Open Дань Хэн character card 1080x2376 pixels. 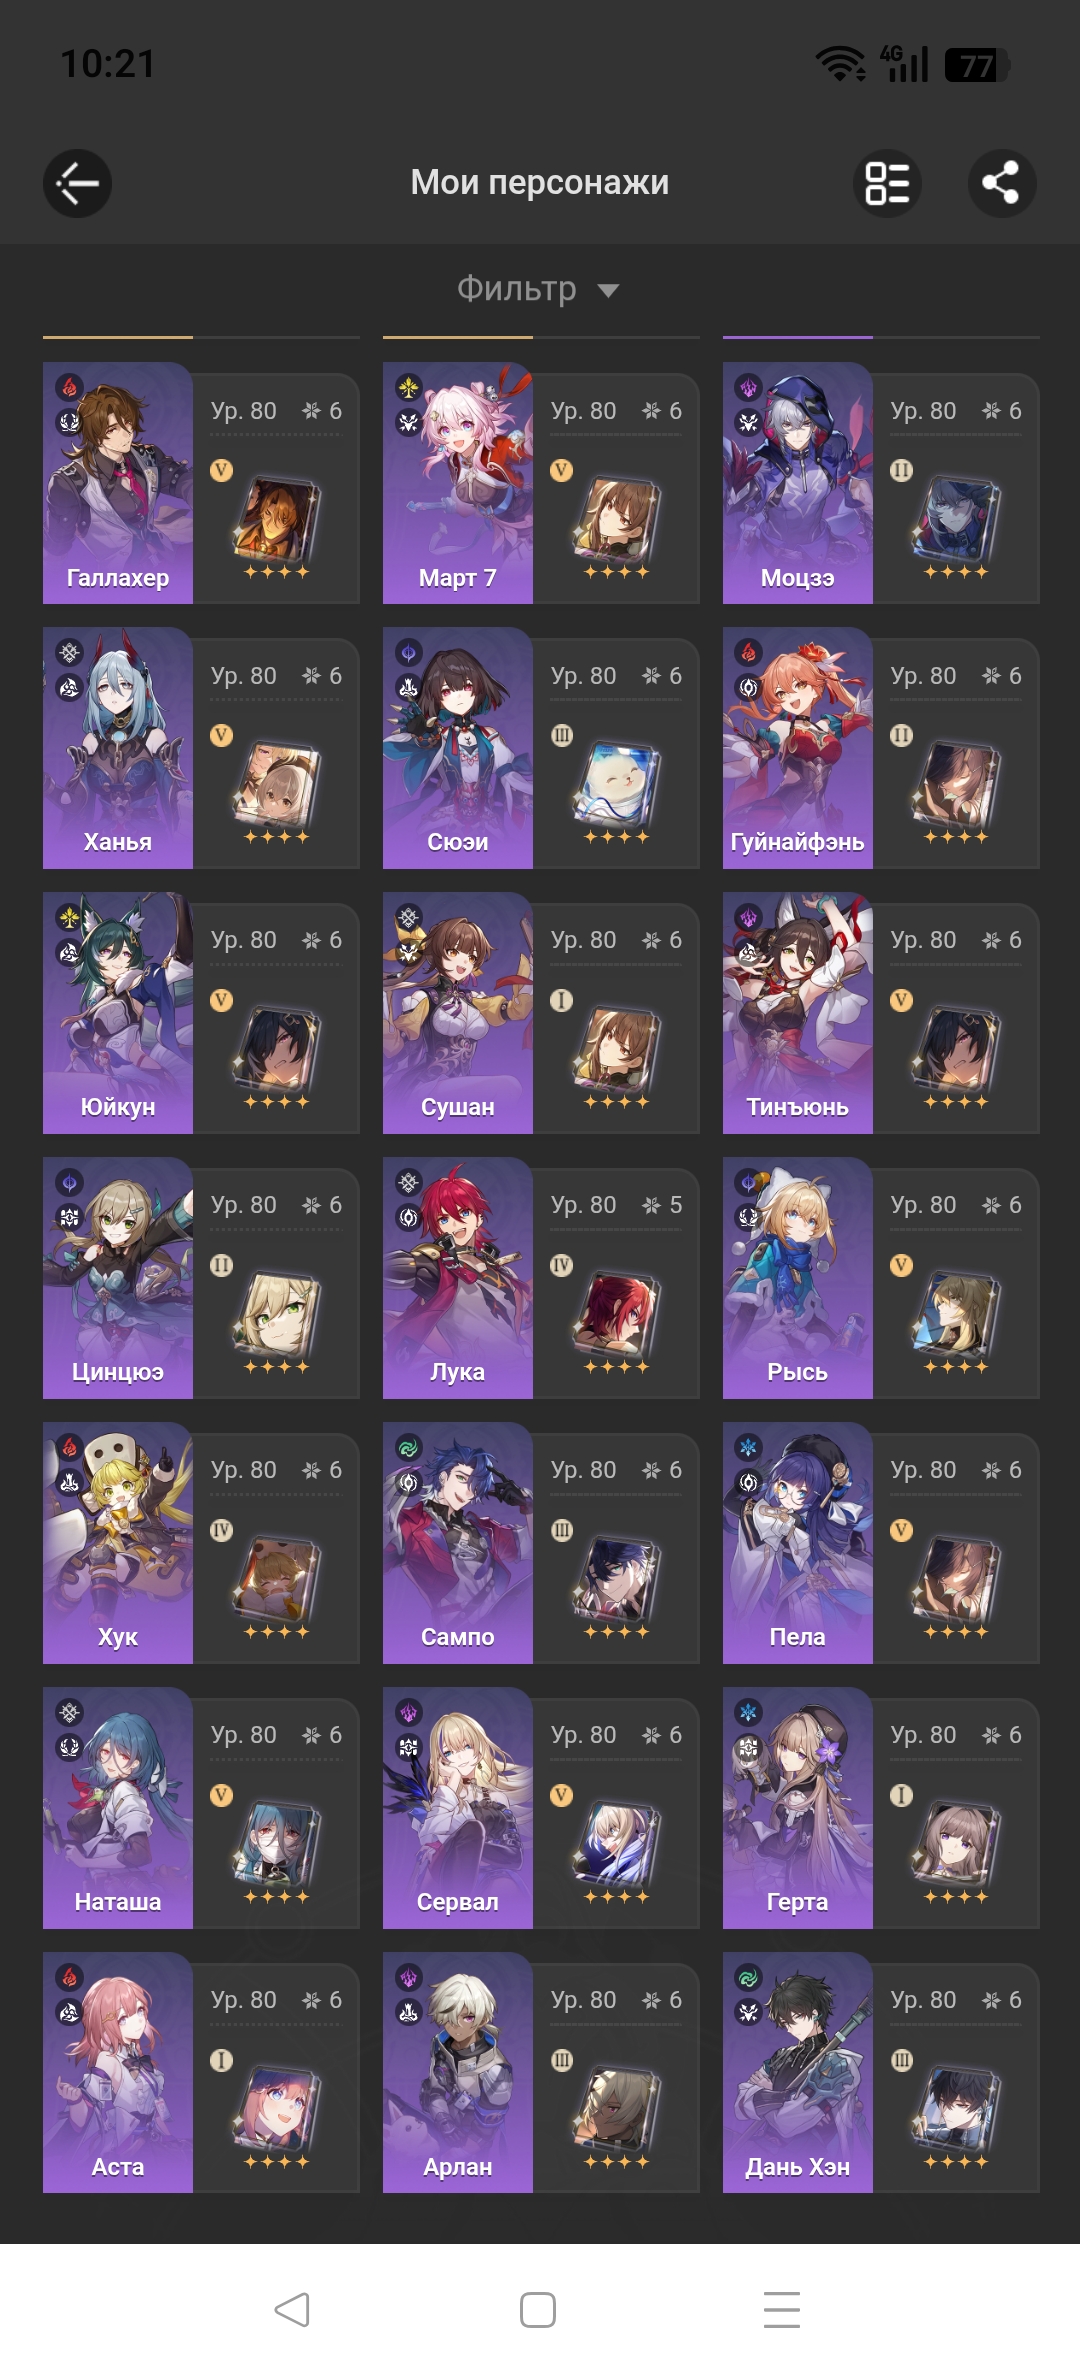coord(881,2073)
